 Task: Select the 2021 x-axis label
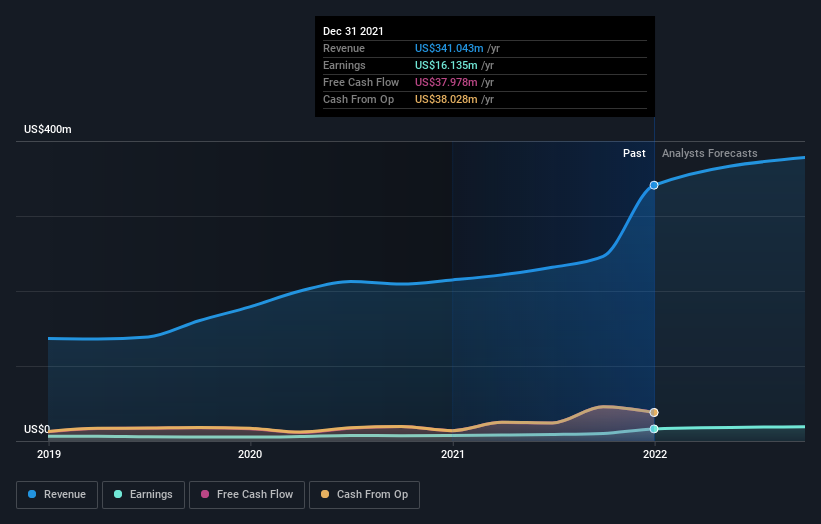tap(452, 454)
